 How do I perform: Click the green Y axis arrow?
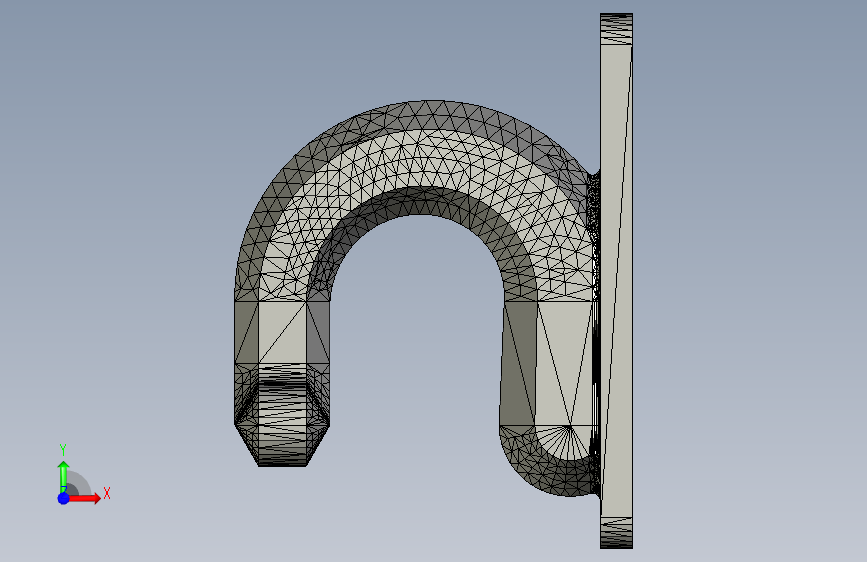64,476
